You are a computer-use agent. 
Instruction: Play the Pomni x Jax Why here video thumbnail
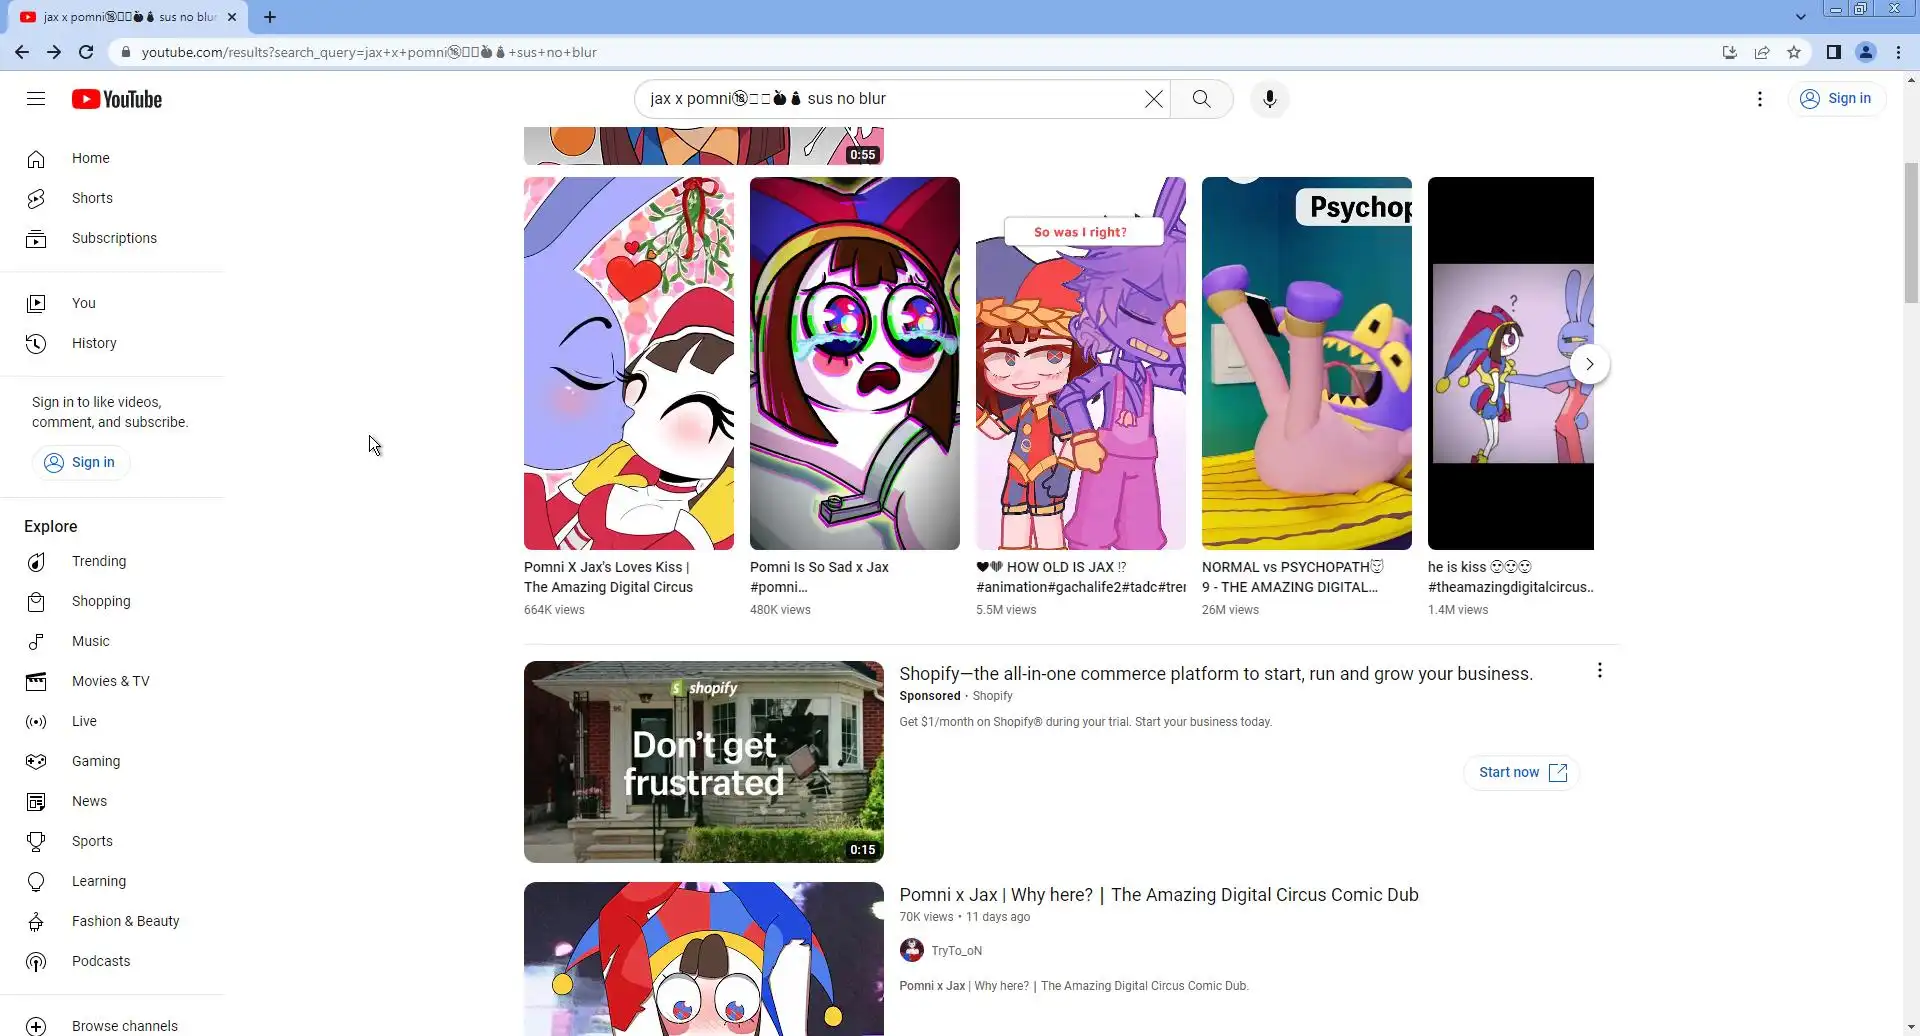tap(704, 959)
